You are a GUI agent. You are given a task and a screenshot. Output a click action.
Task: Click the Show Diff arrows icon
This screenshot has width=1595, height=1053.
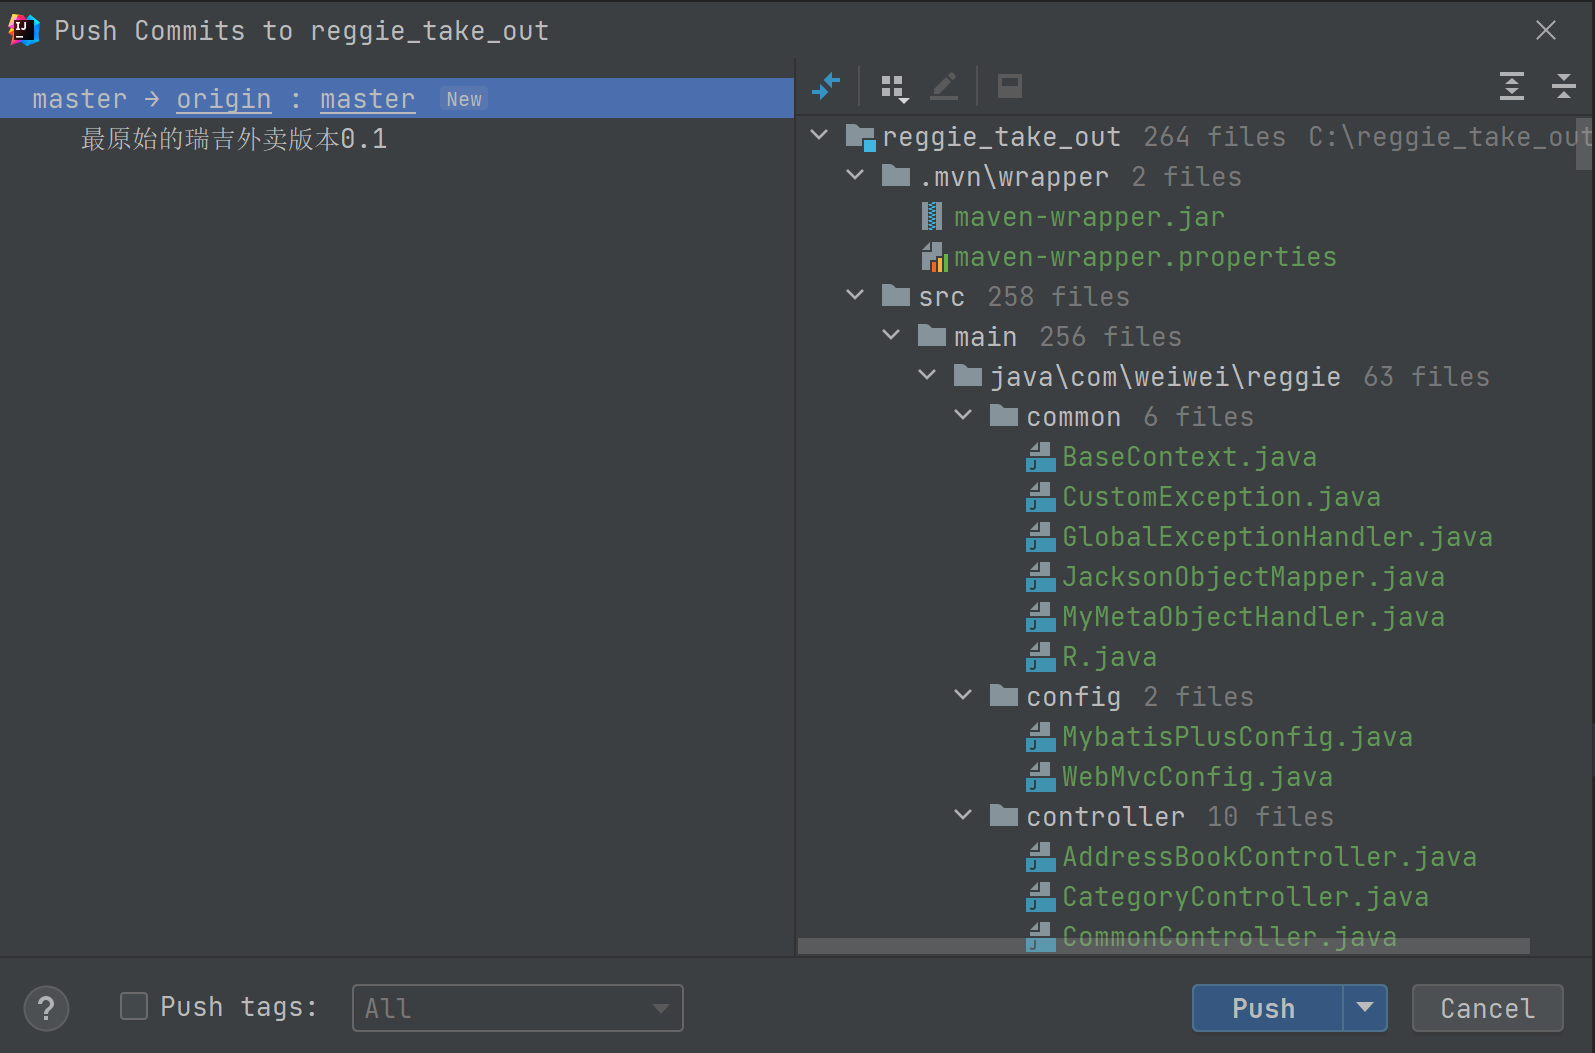(x=826, y=87)
